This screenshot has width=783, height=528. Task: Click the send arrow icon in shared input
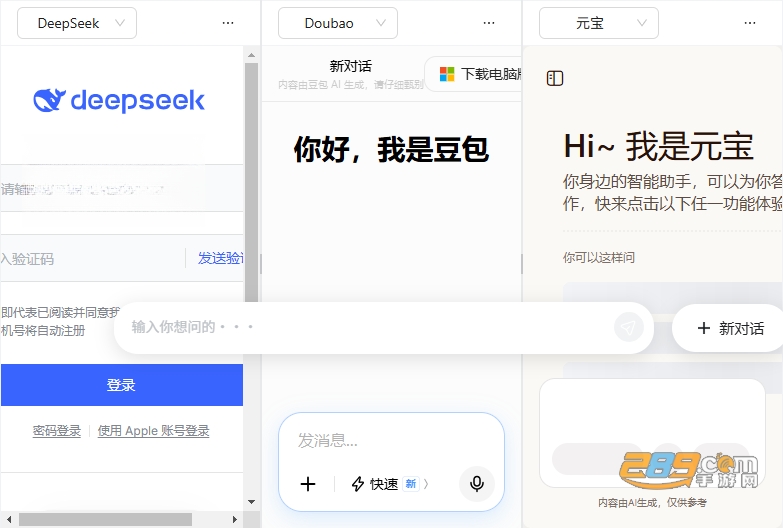(x=628, y=328)
